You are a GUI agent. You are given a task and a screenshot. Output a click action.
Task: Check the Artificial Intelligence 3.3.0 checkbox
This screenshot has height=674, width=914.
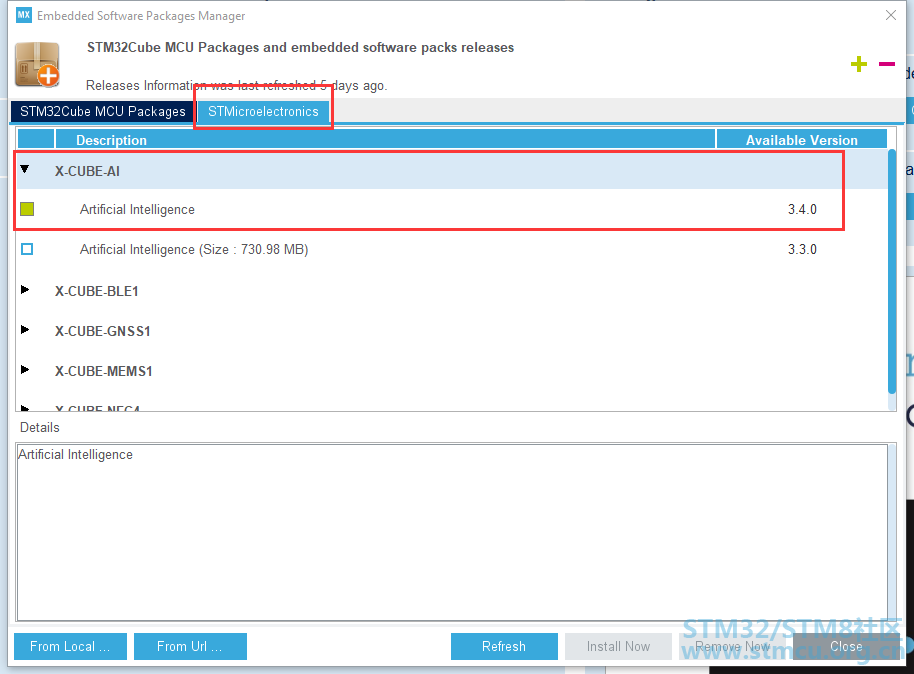tap(27, 249)
